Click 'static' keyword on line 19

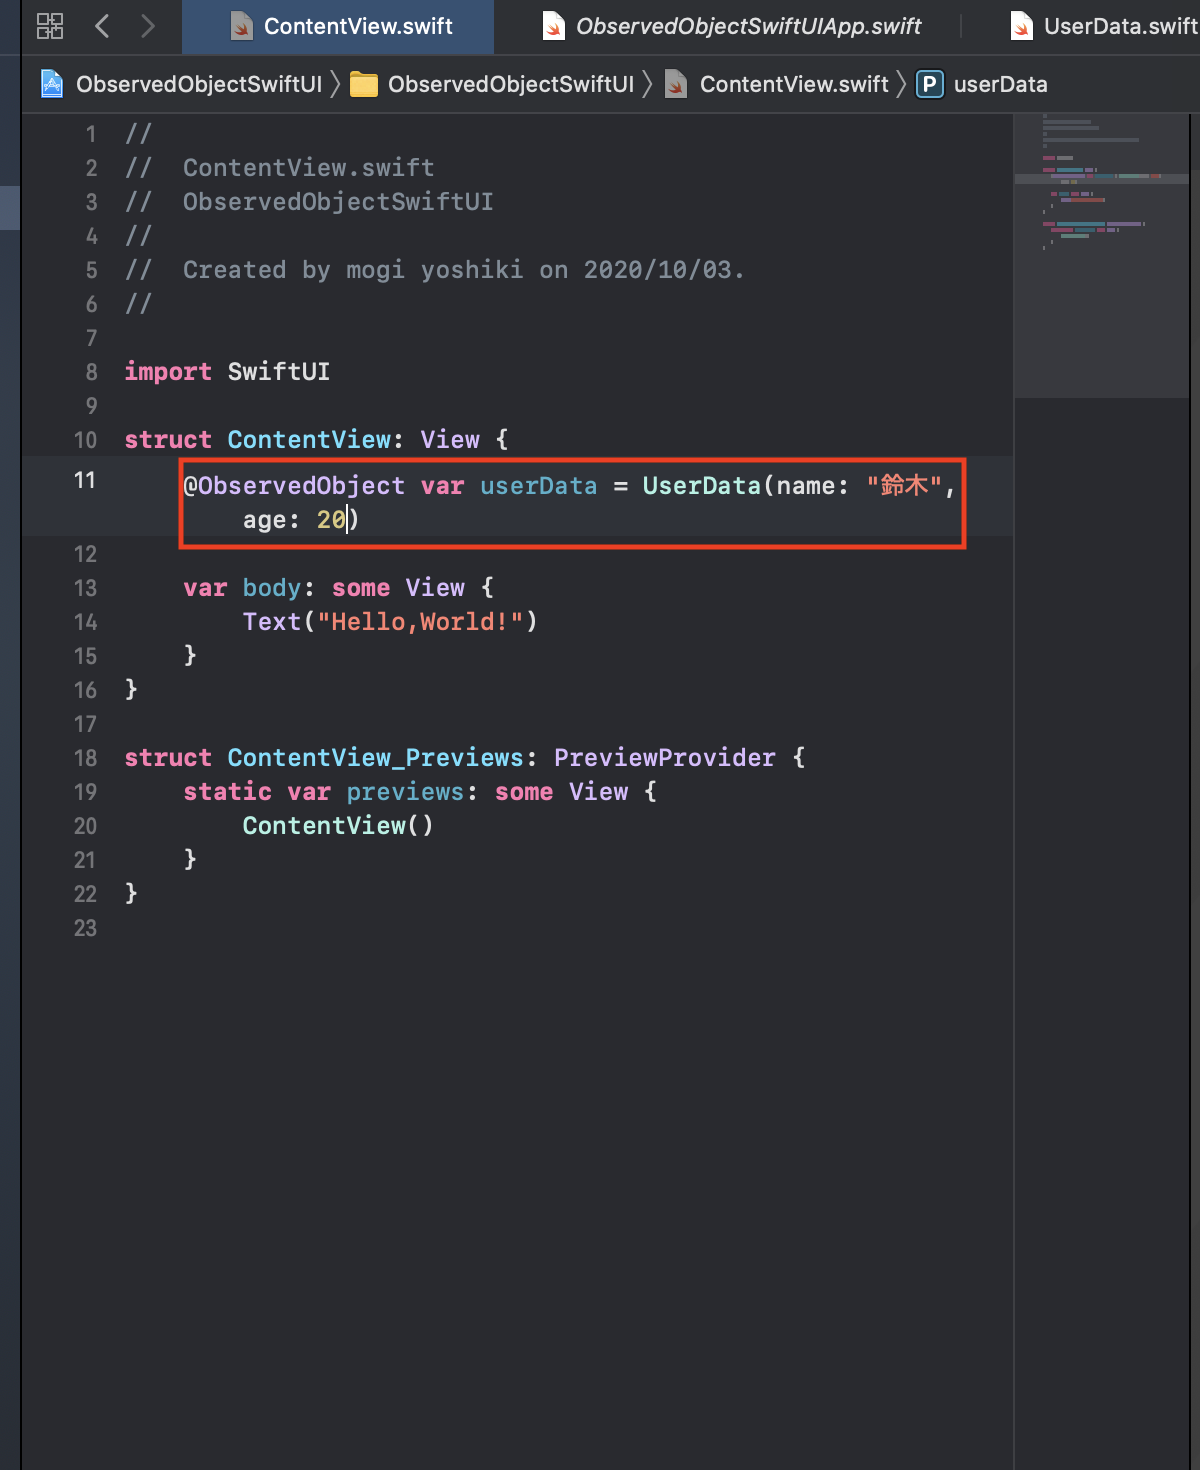click(227, 792)
